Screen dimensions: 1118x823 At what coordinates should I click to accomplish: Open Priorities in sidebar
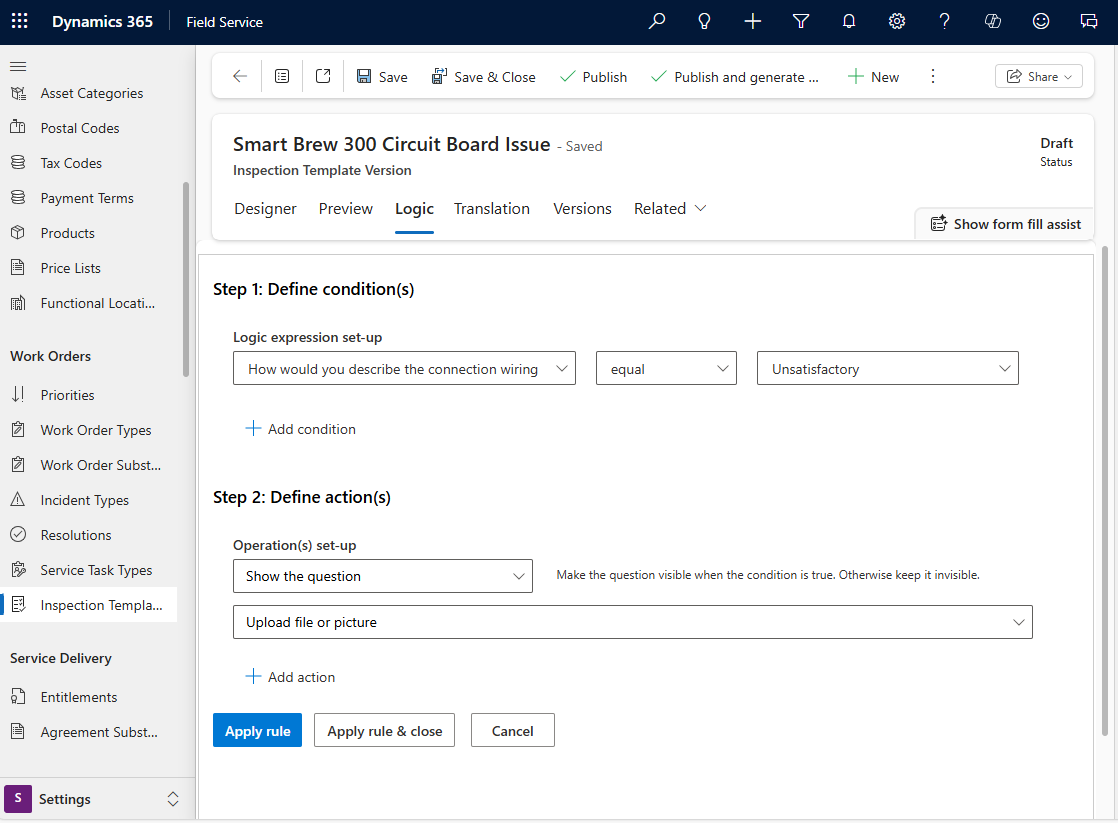(88, 395)
